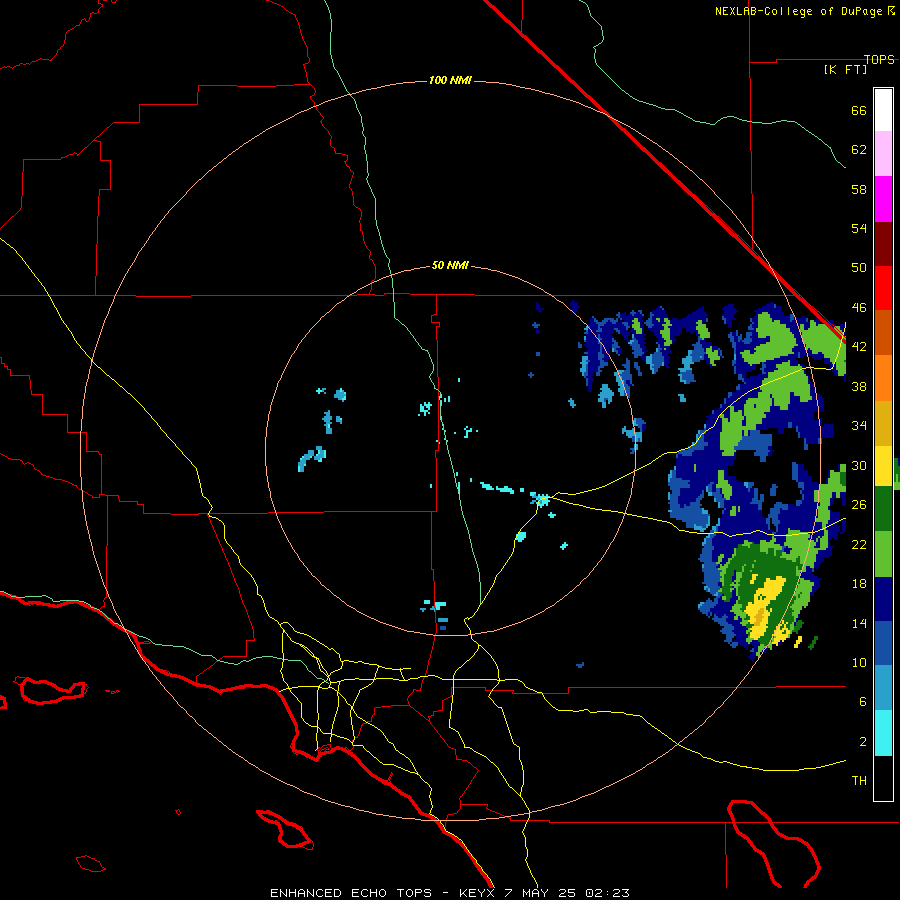Click the magenta 58K ft legend swatch
The width and height of the screenshot is (900, 900).
tap(883, 199)
